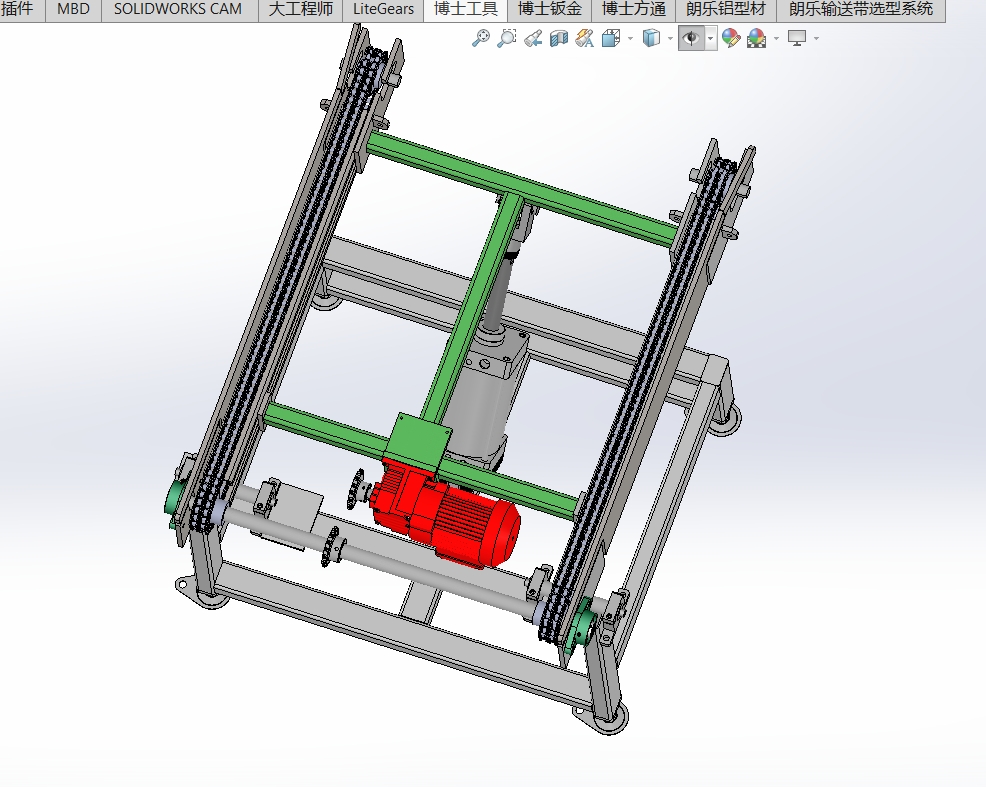
Task: Switch to the 博士工具 tab
Action: pos(465,9)
